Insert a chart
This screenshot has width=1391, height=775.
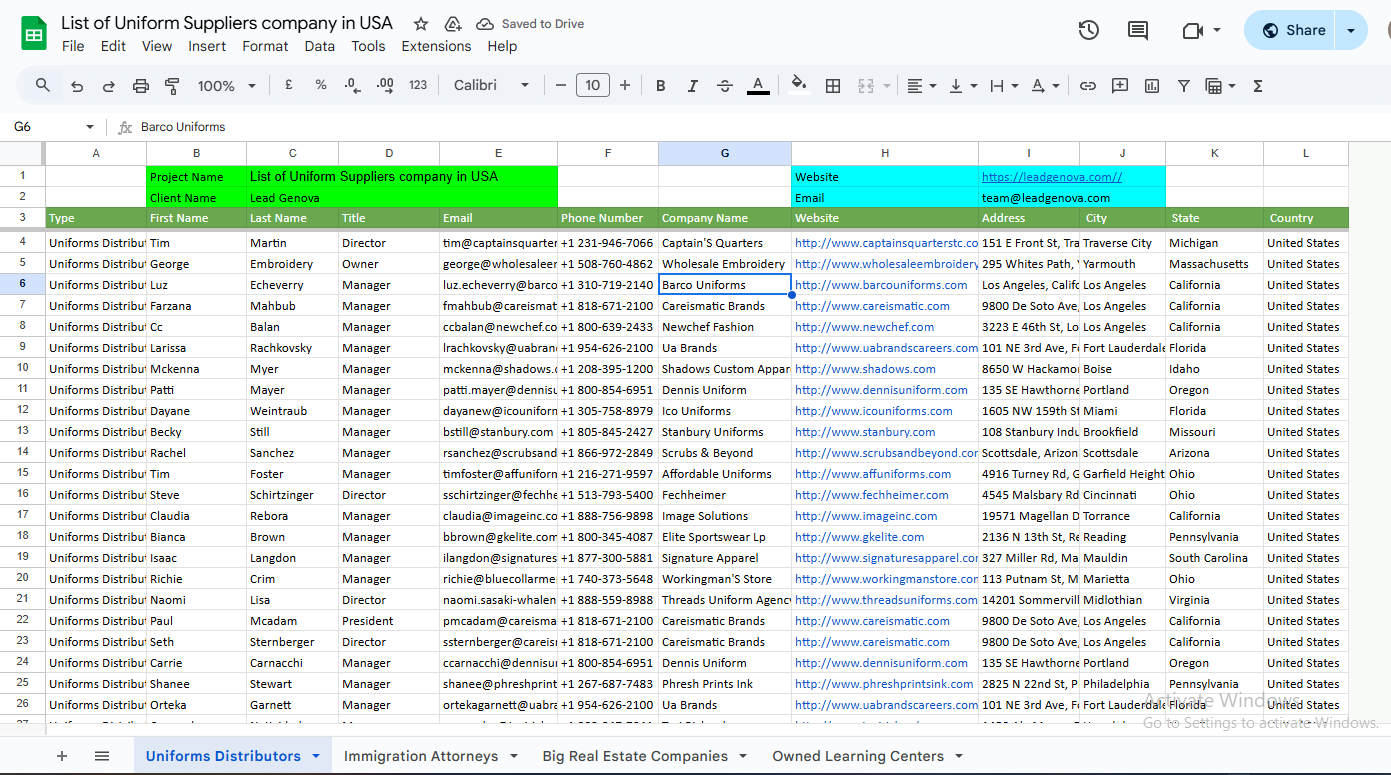[1152, 86]
